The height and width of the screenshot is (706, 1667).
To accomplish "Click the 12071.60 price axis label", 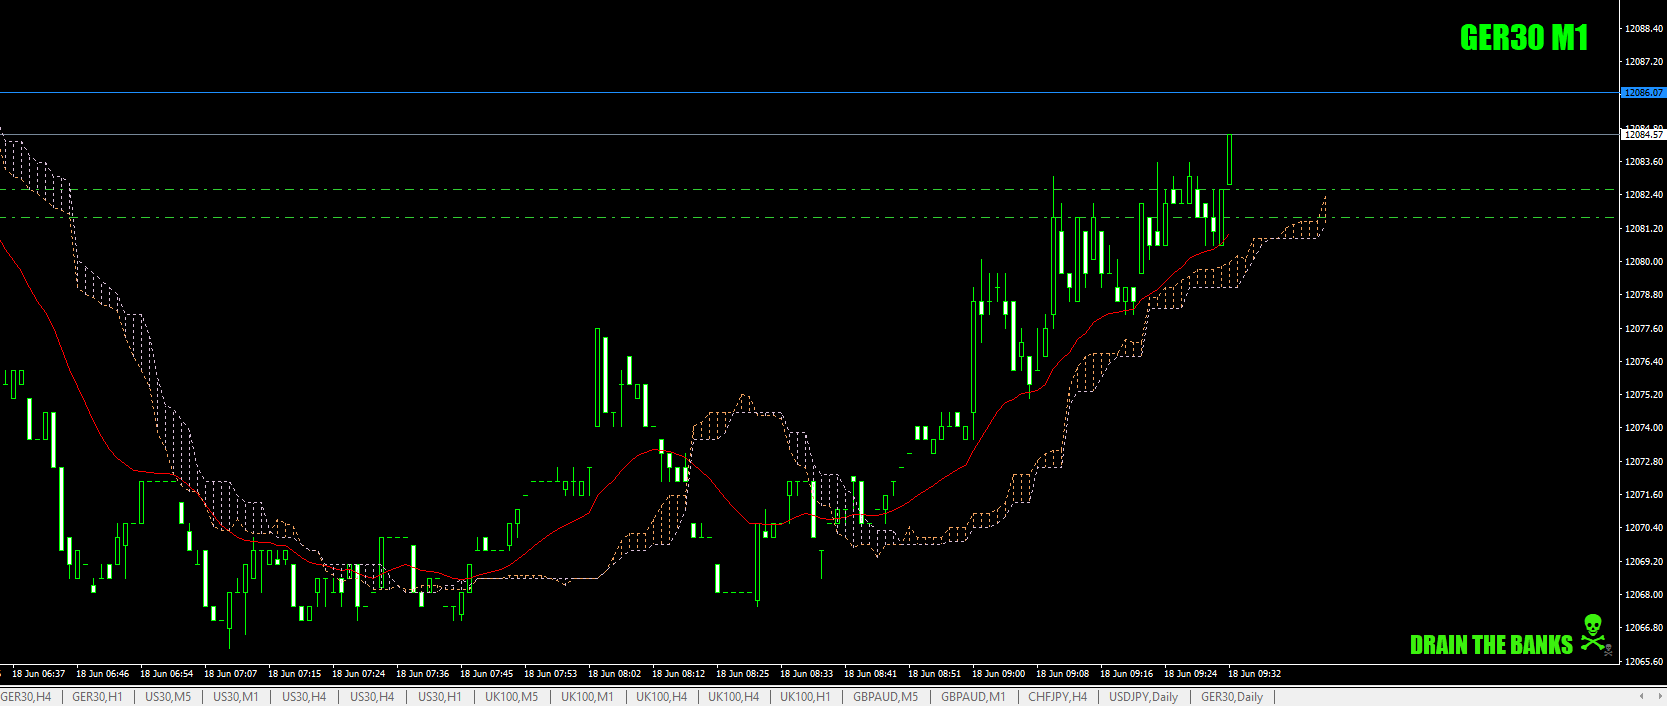I will 1644,495.
